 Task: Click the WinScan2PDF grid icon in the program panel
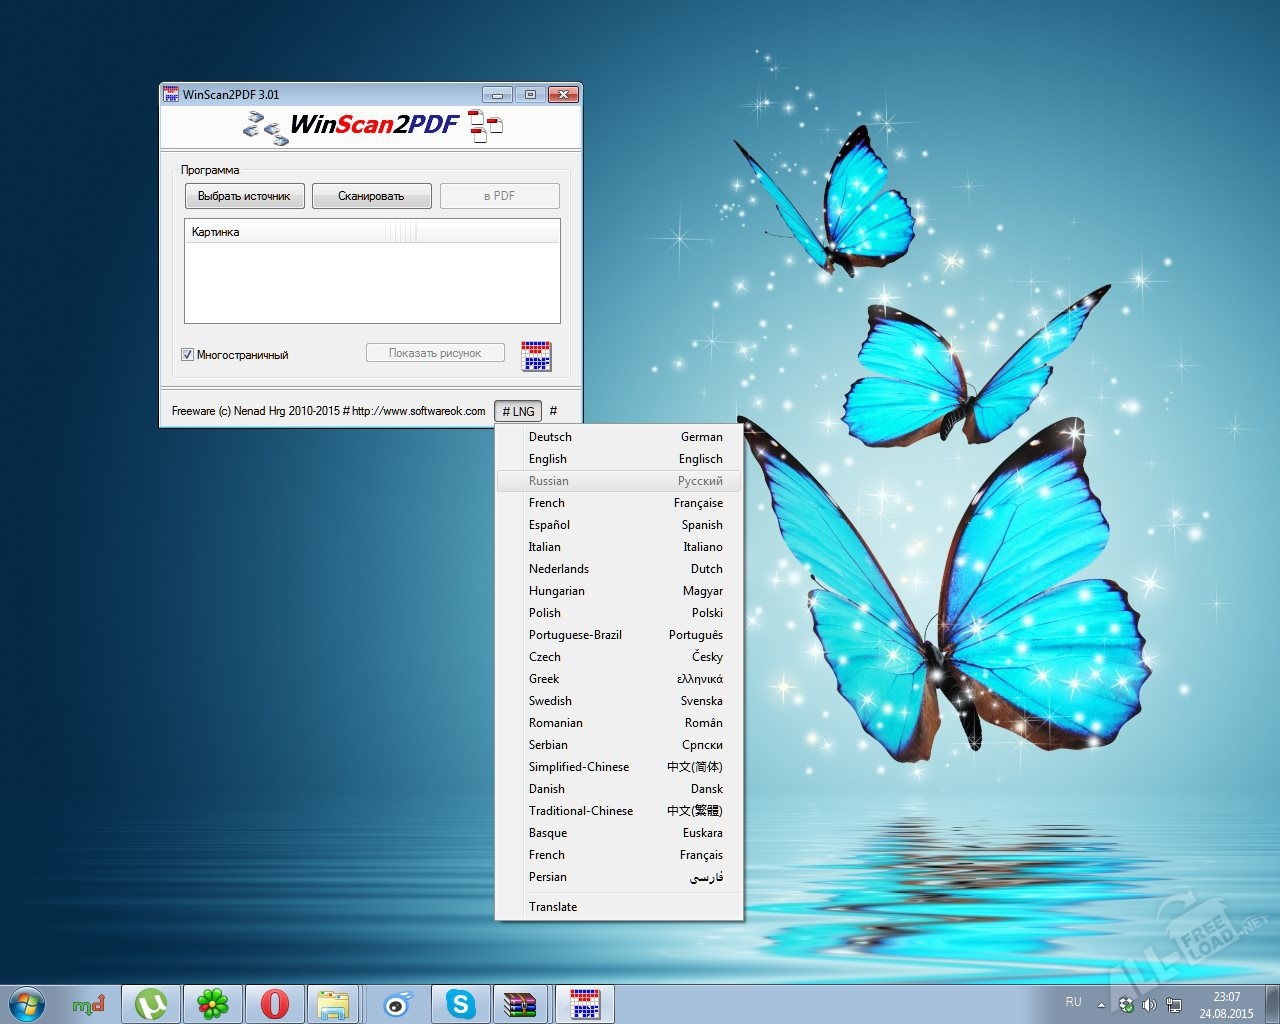tap(536, 356)
